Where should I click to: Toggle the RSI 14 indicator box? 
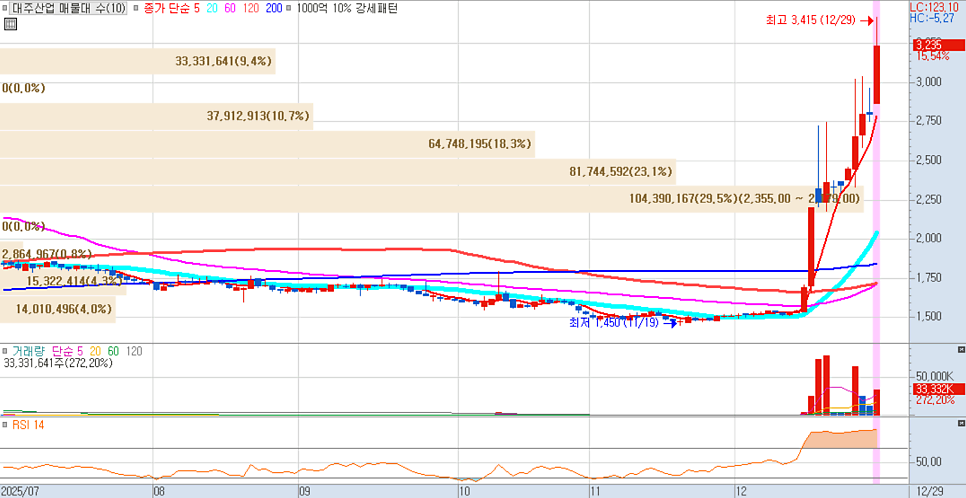pos(6,425)
